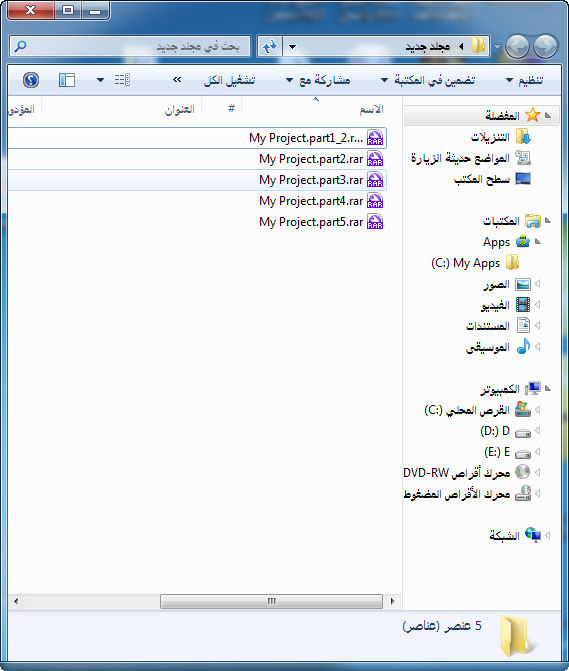Expand القرص المحلي (C:) tree arrow

(x=538, y=410)
